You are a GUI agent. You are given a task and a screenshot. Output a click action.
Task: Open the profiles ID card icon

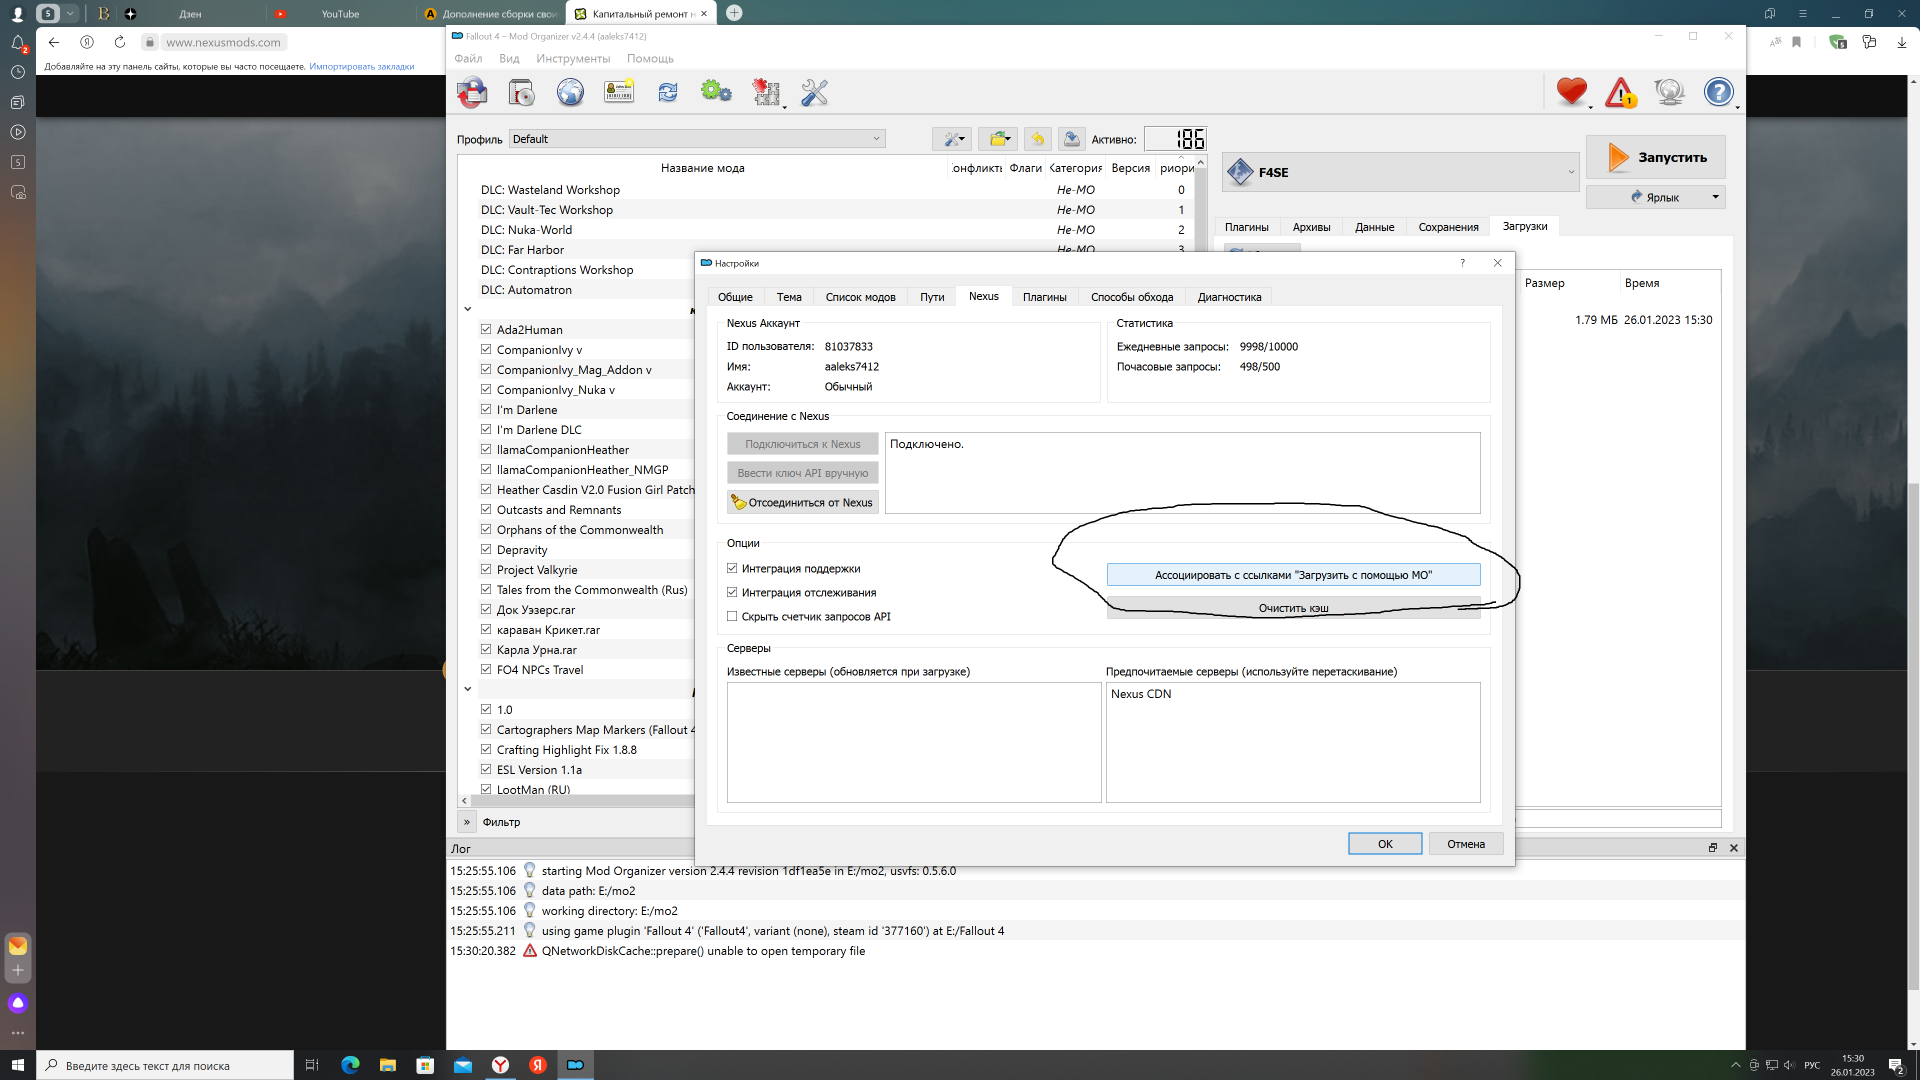(x=619, y=92)
